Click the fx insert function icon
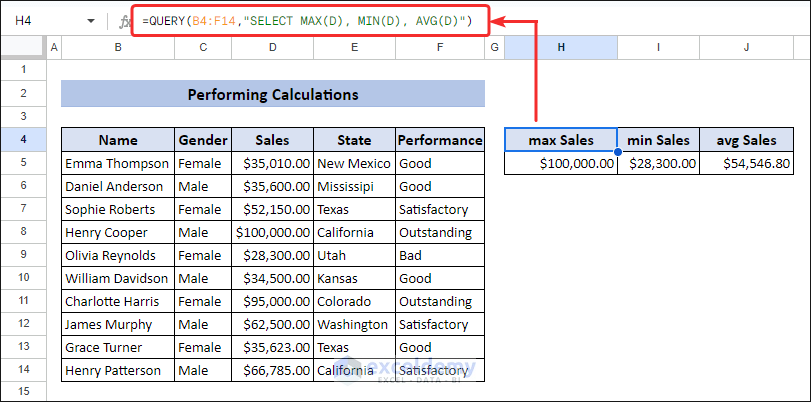Screen dimensions: 811x402 click(124, 20)
